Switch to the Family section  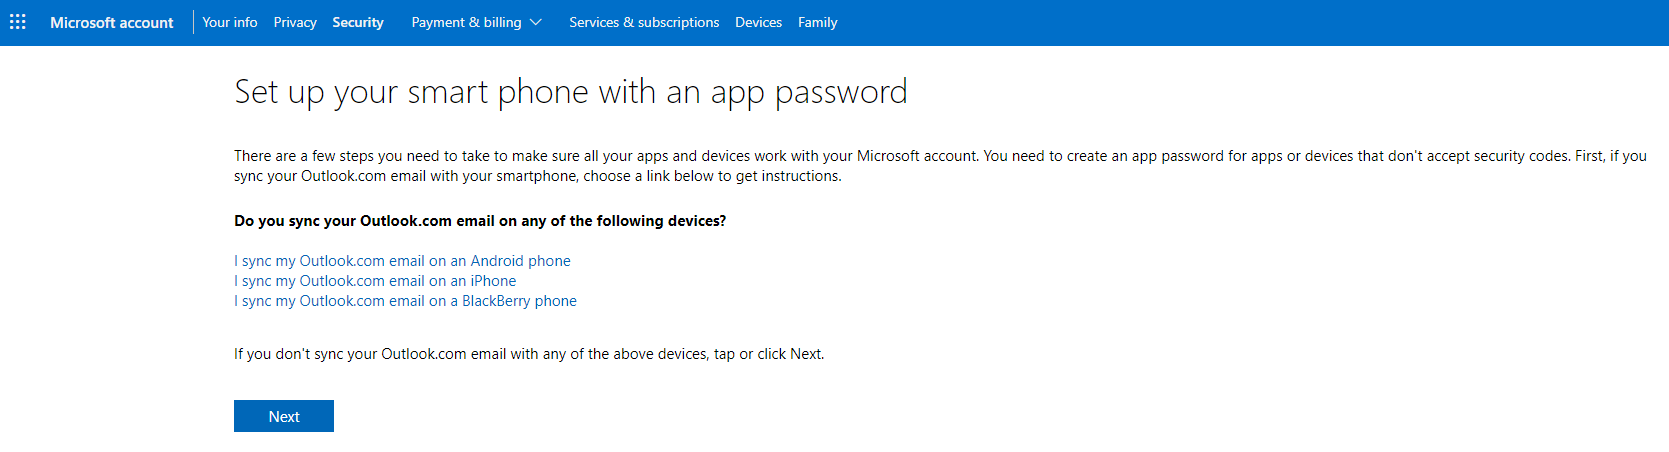pyautogui.click(x=817, y=22)
